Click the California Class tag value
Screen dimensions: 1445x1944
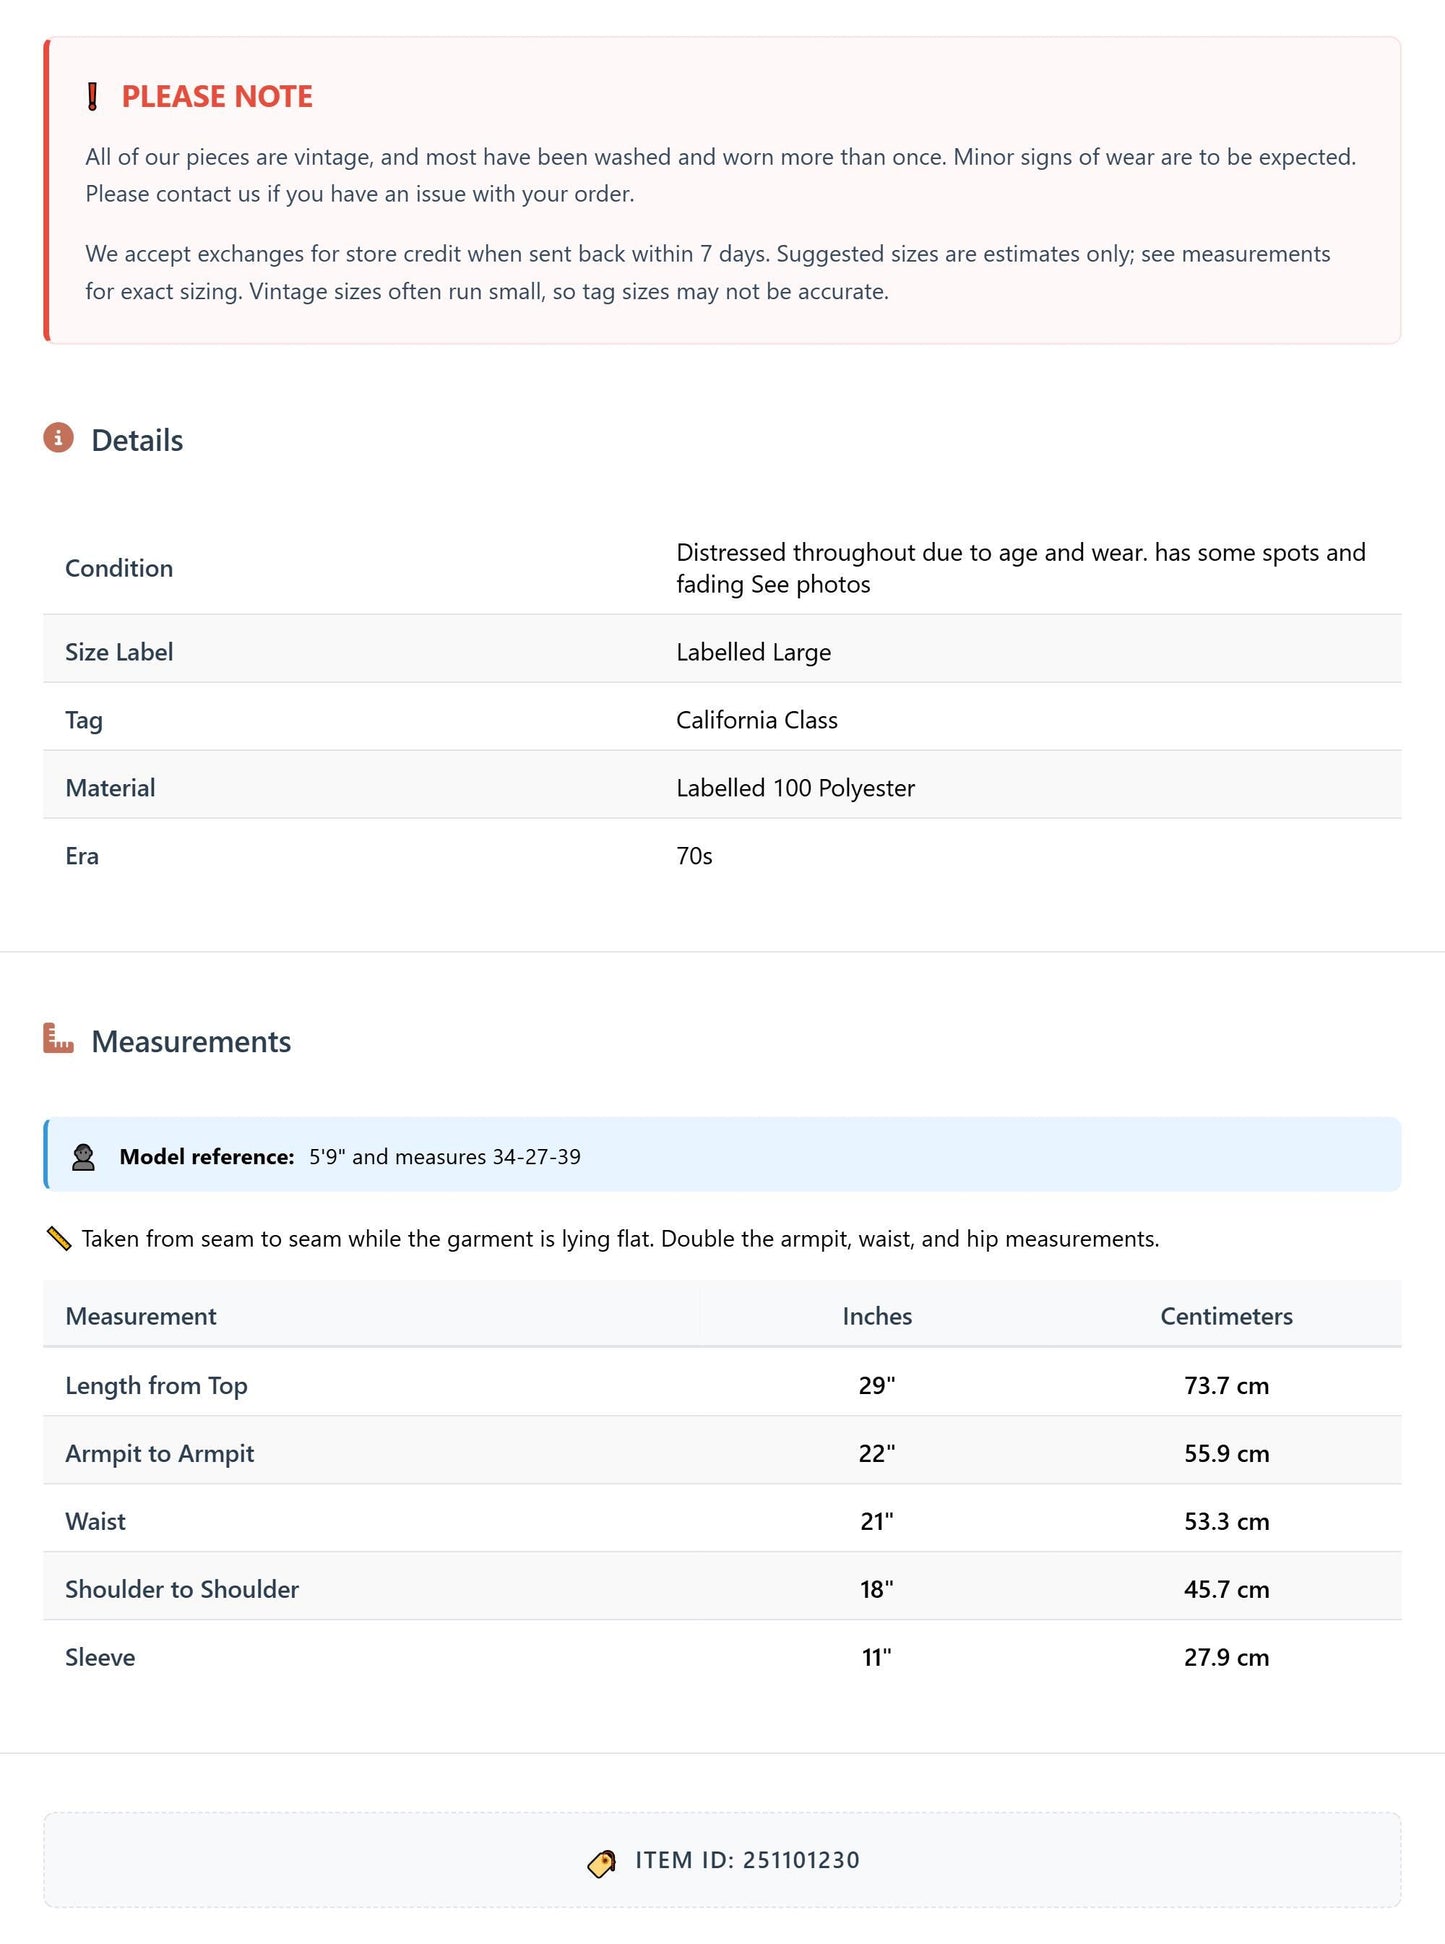point(757,720)
